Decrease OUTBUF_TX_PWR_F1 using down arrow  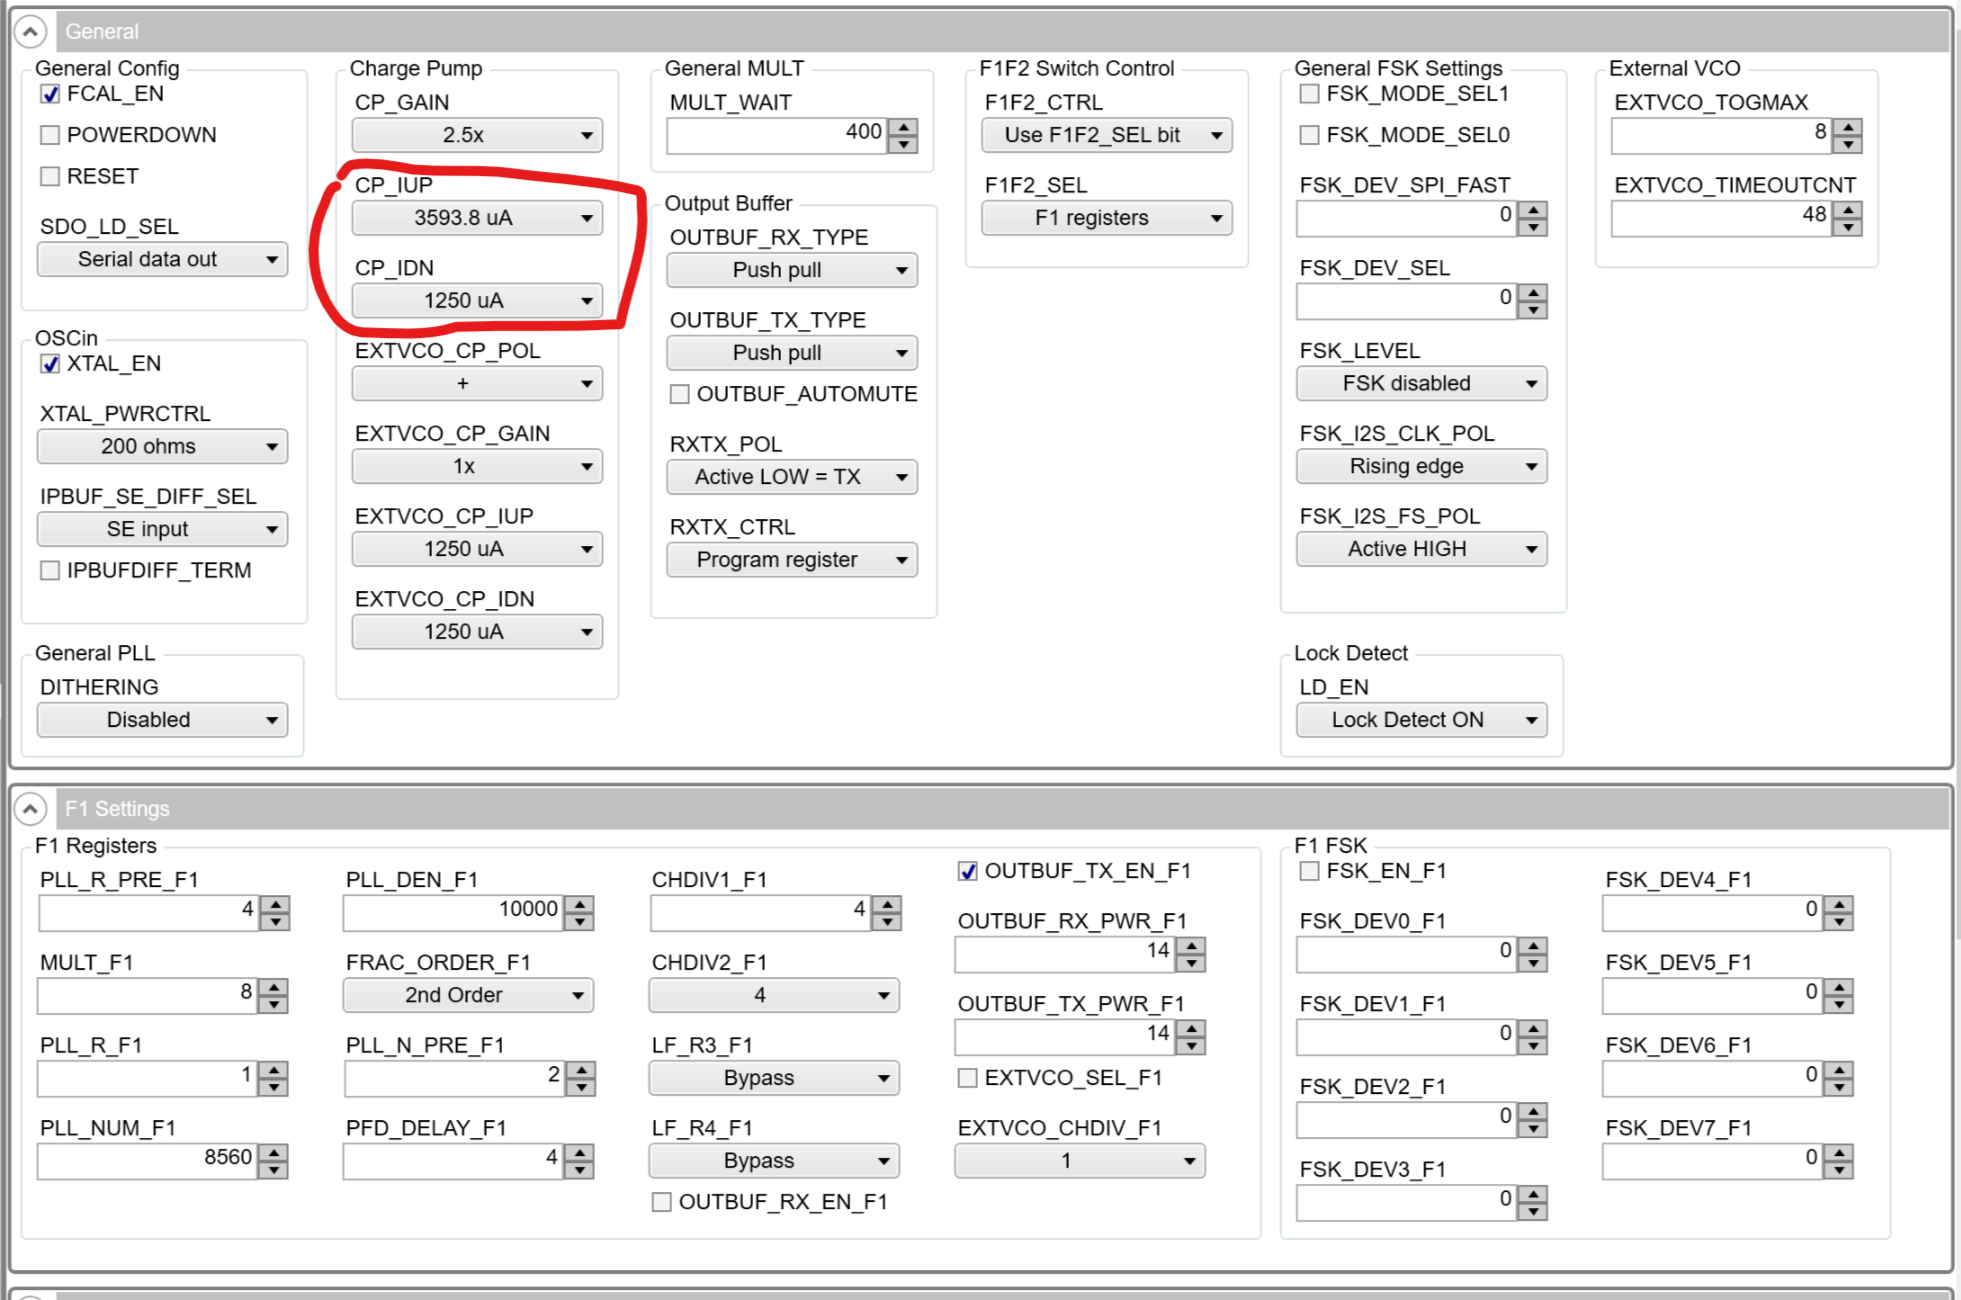click(1190, 1046)
